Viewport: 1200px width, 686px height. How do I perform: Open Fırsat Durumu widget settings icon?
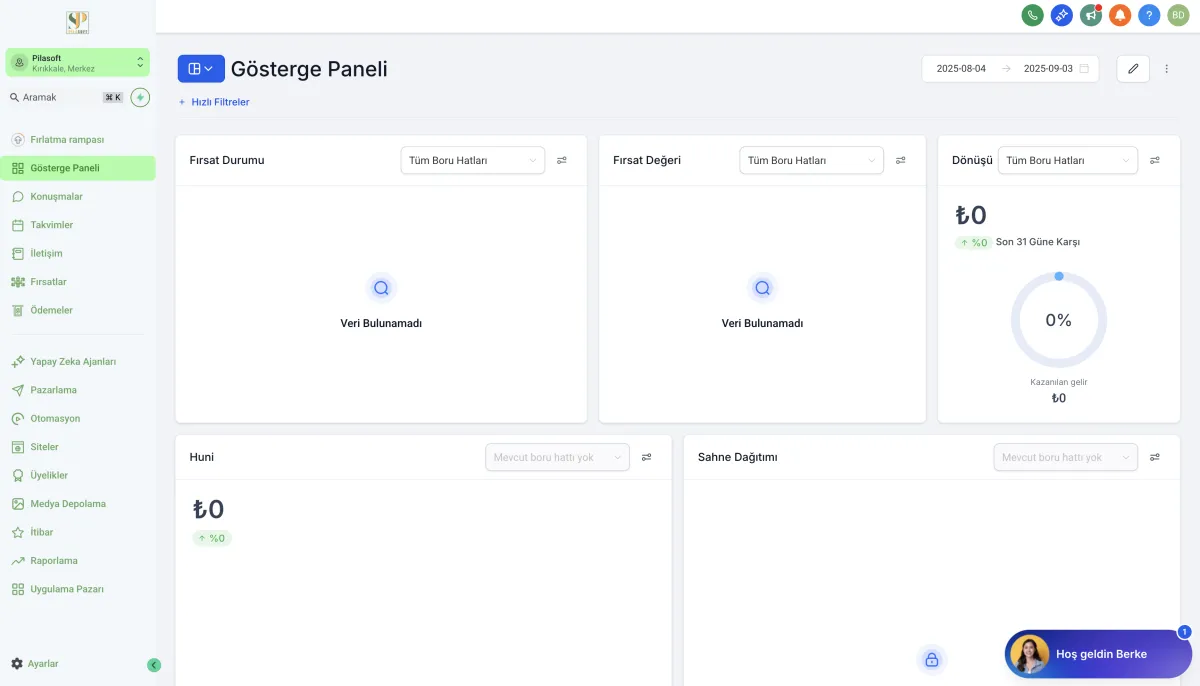562,160
